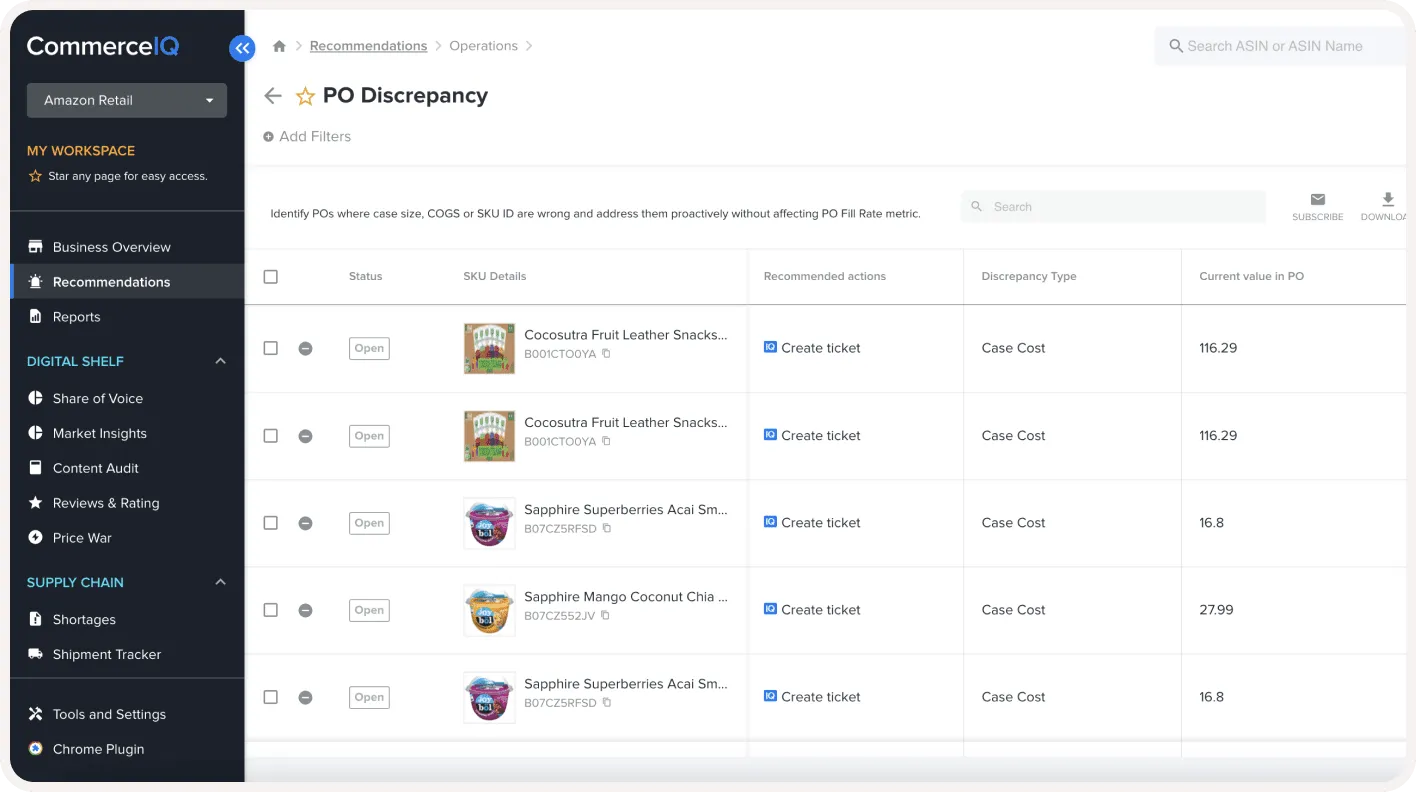Click the Sapphire Mango Coconut Chia product thumbnail
This screenshot has width=1416, height=792.
pos(489,610)
